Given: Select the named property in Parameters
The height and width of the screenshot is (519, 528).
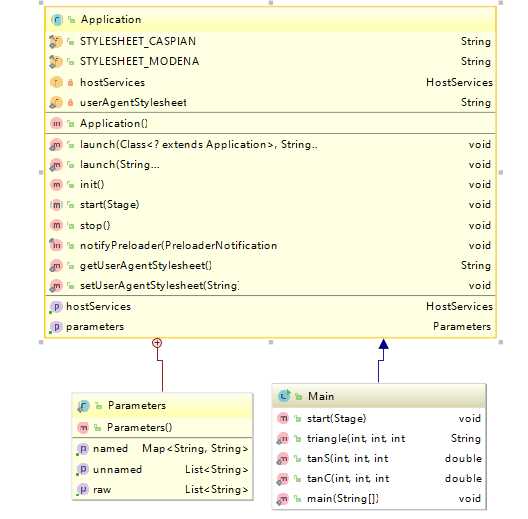Looking at the screenshot, I should pyautogui.click(x=110, y=449).
